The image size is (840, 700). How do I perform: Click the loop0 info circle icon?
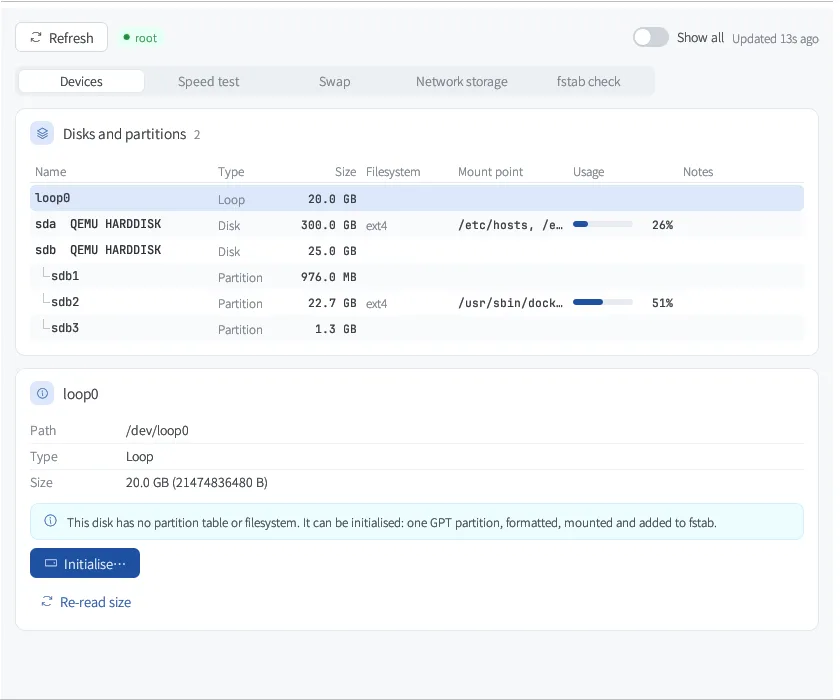click(42, 394)
